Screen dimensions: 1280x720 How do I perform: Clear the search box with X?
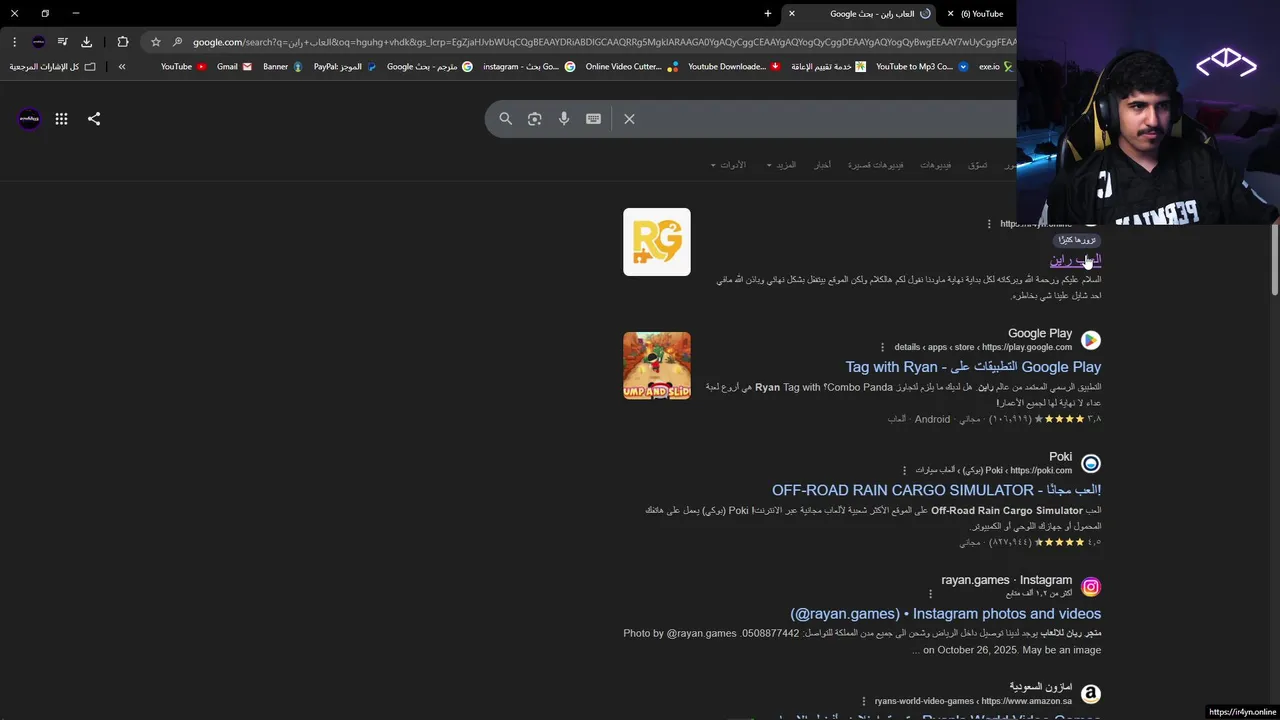pos(629,119)
